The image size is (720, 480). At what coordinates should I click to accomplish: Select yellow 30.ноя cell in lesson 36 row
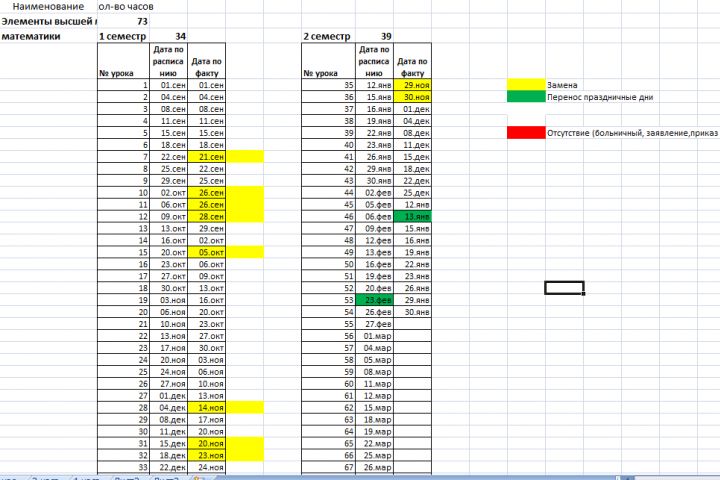(x=412, y=97)
